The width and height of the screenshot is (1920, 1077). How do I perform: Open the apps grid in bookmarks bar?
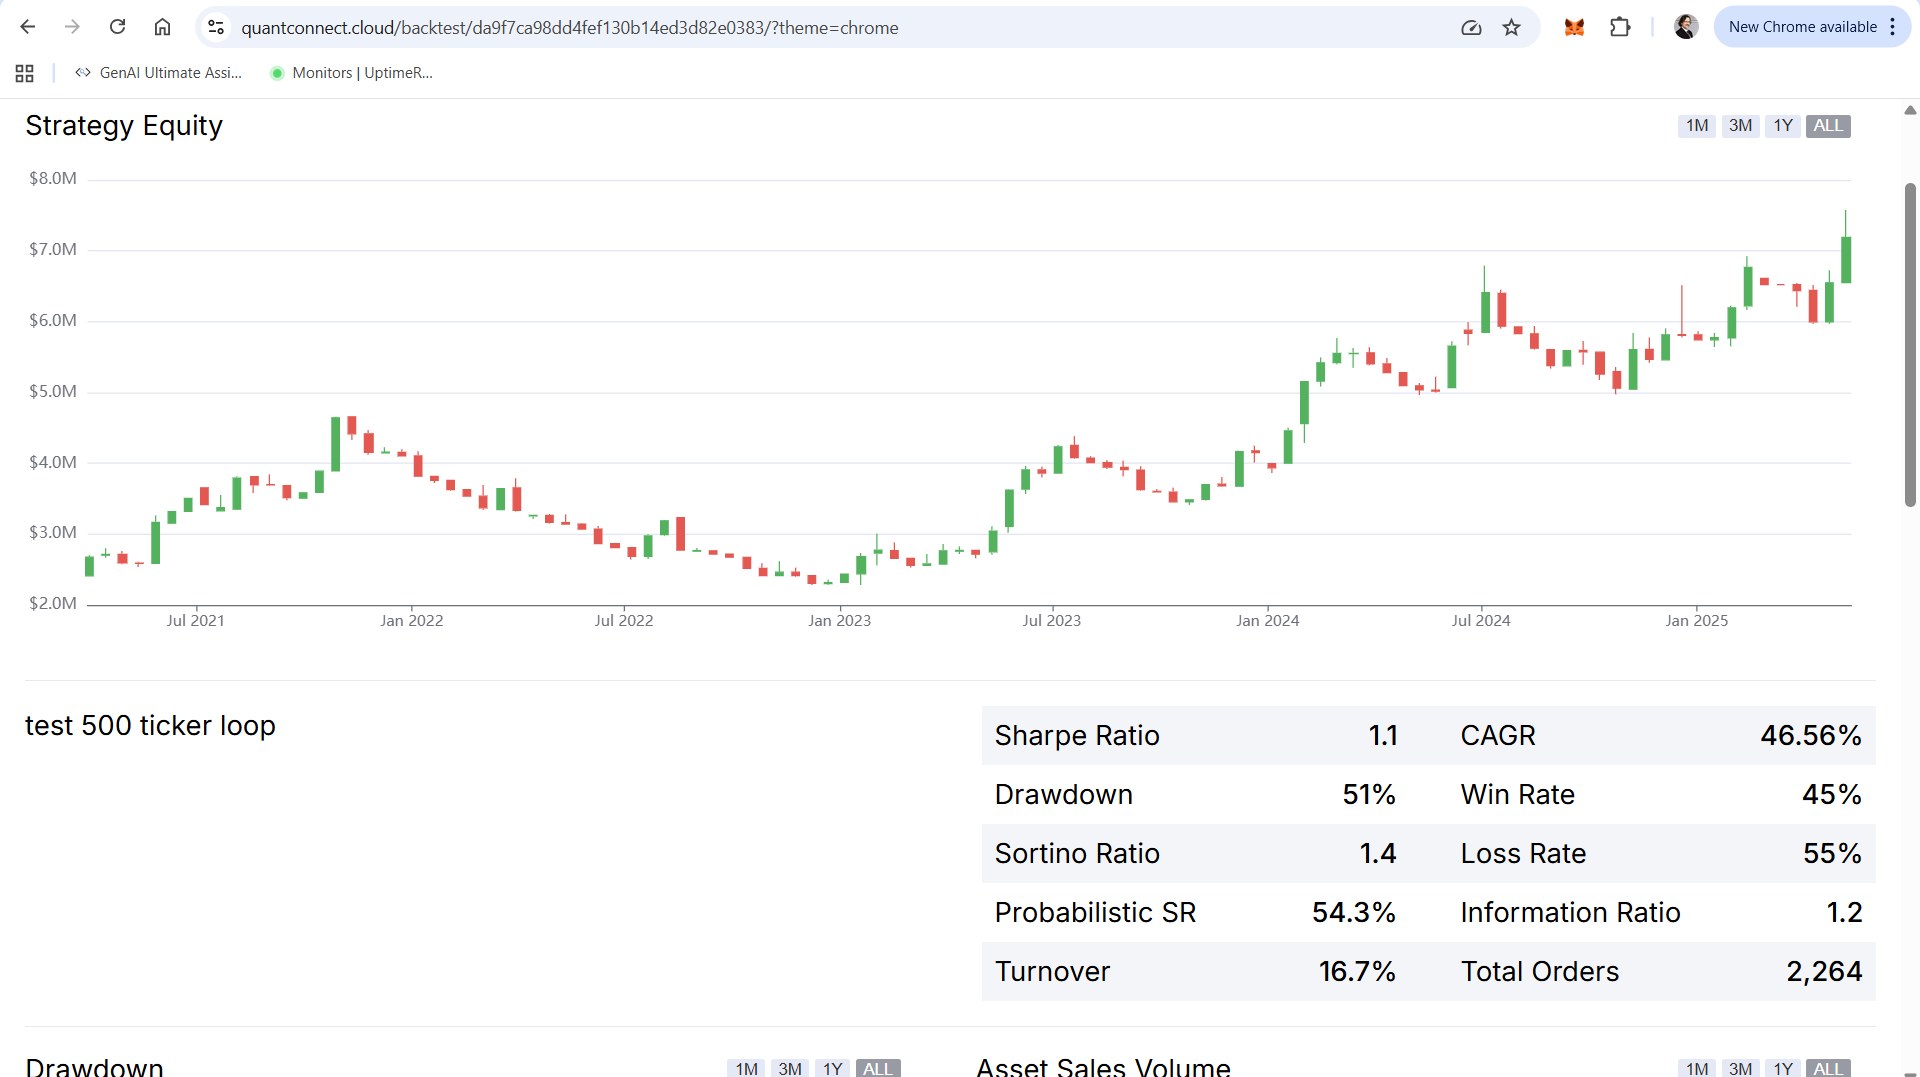[25, 73]
